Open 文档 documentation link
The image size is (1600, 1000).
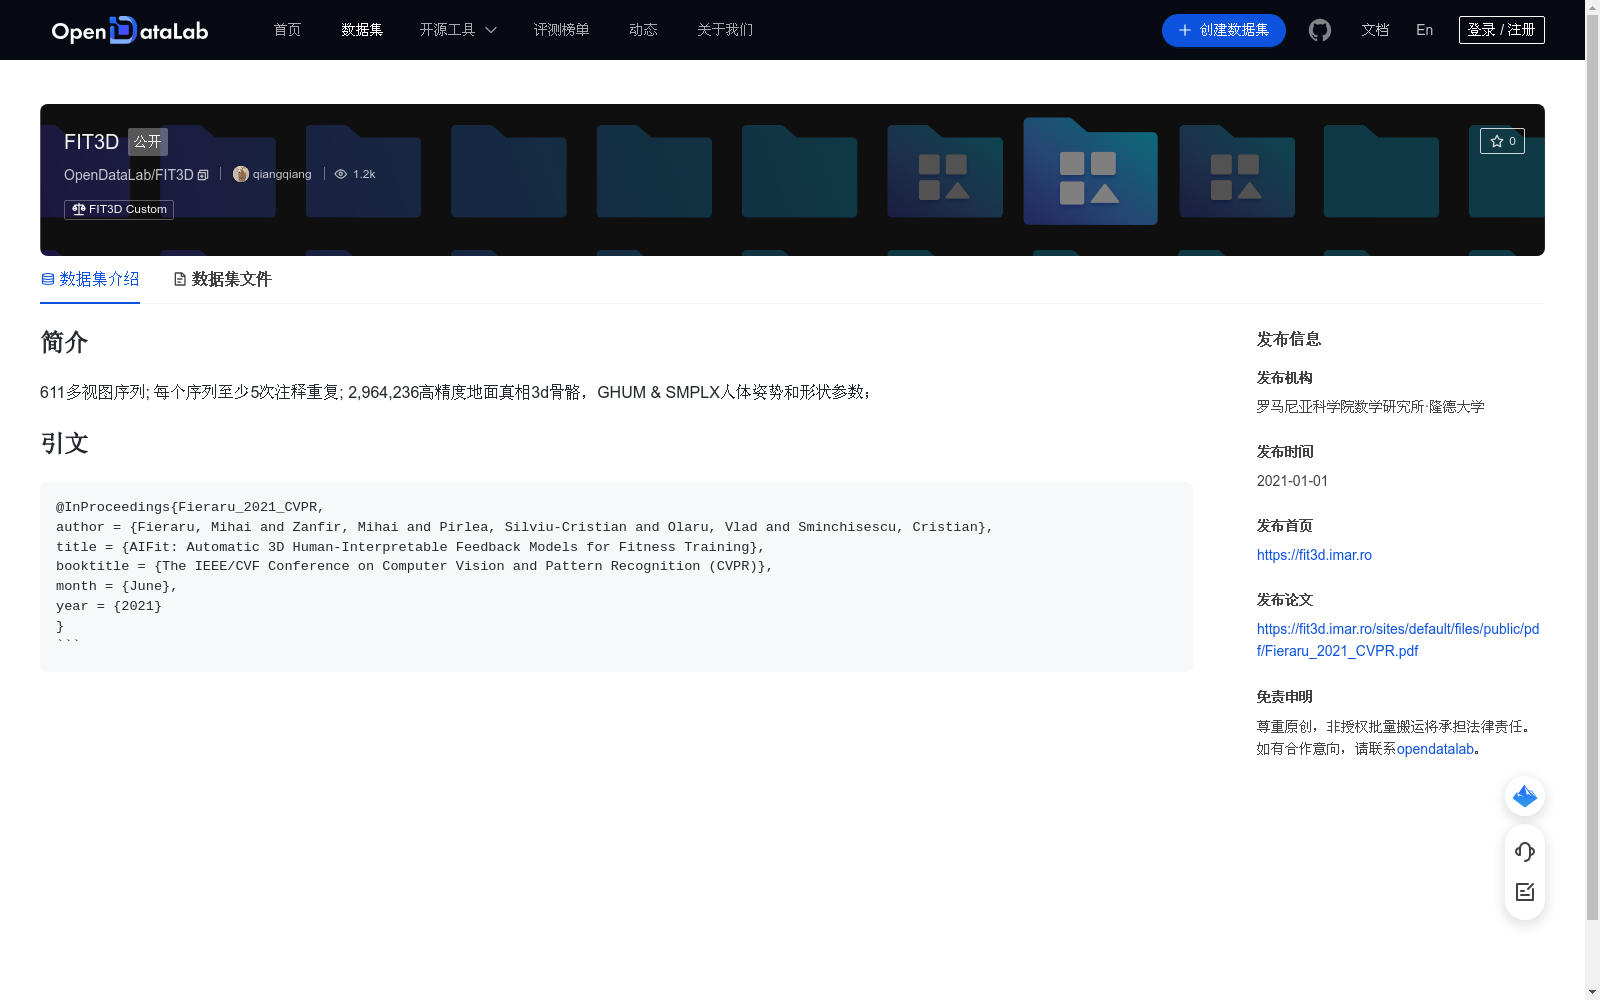pos(1375,30)
